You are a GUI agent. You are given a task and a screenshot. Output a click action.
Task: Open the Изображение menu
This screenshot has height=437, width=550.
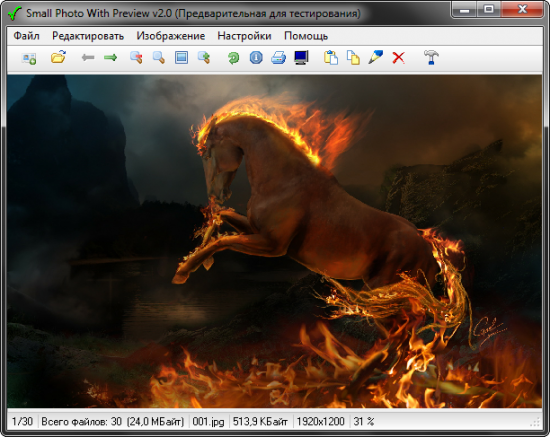171,36
